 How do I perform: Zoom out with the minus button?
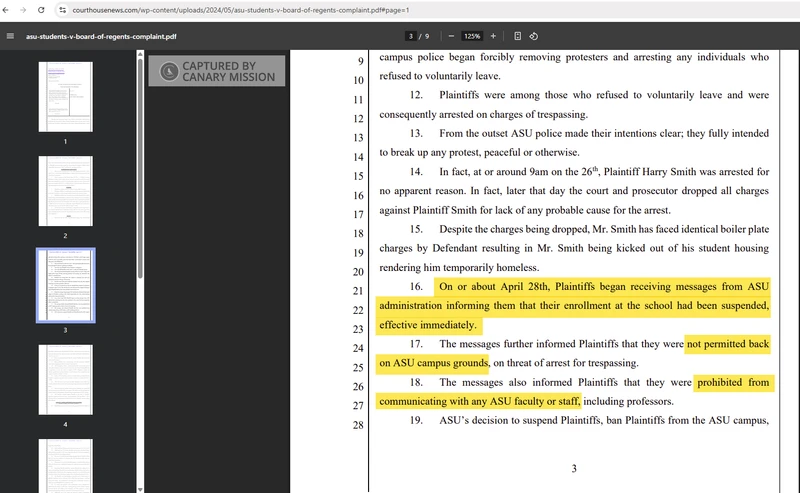(451, 36)
